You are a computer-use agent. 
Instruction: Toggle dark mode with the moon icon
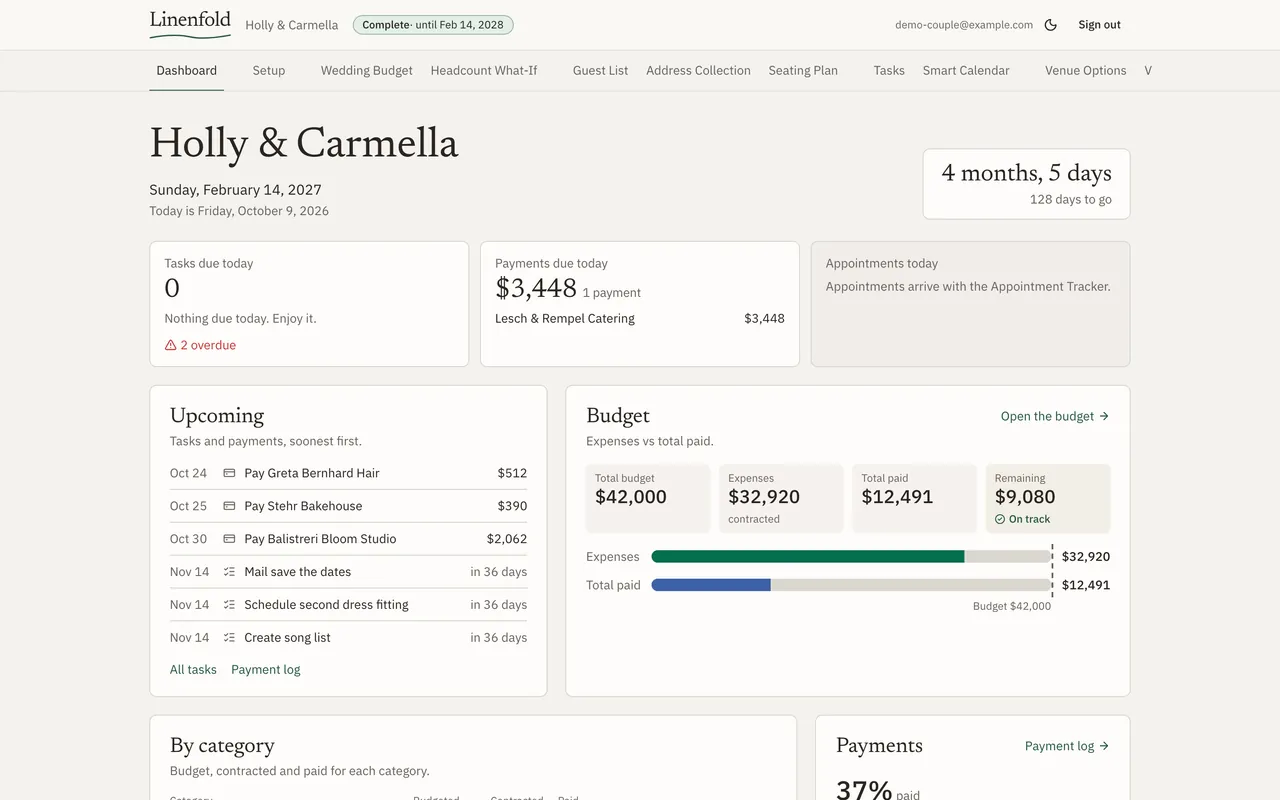coord(1050,25)
